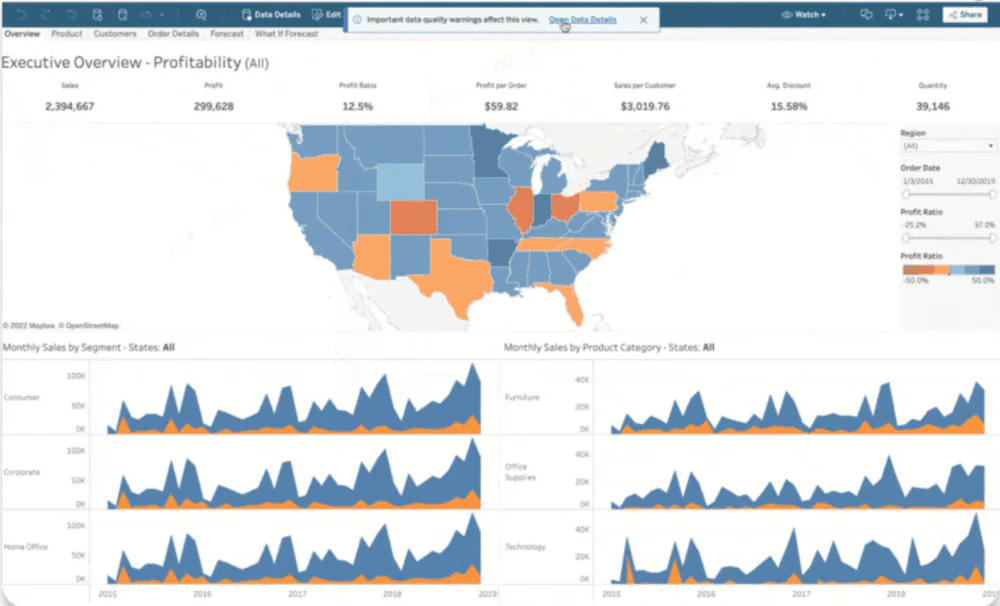Click the Profit Ratio slider right handle

tap(992, 238)
